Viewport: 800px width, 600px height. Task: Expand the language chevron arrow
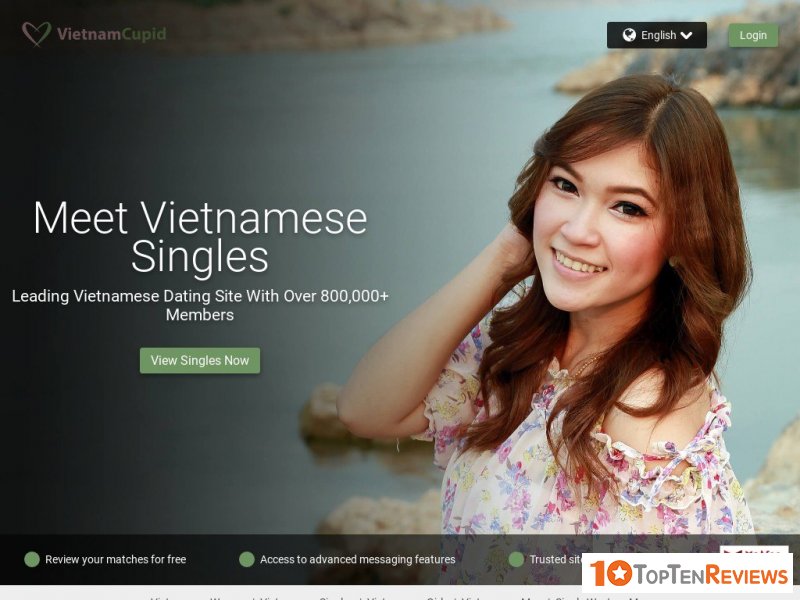(x=686, y=35)
